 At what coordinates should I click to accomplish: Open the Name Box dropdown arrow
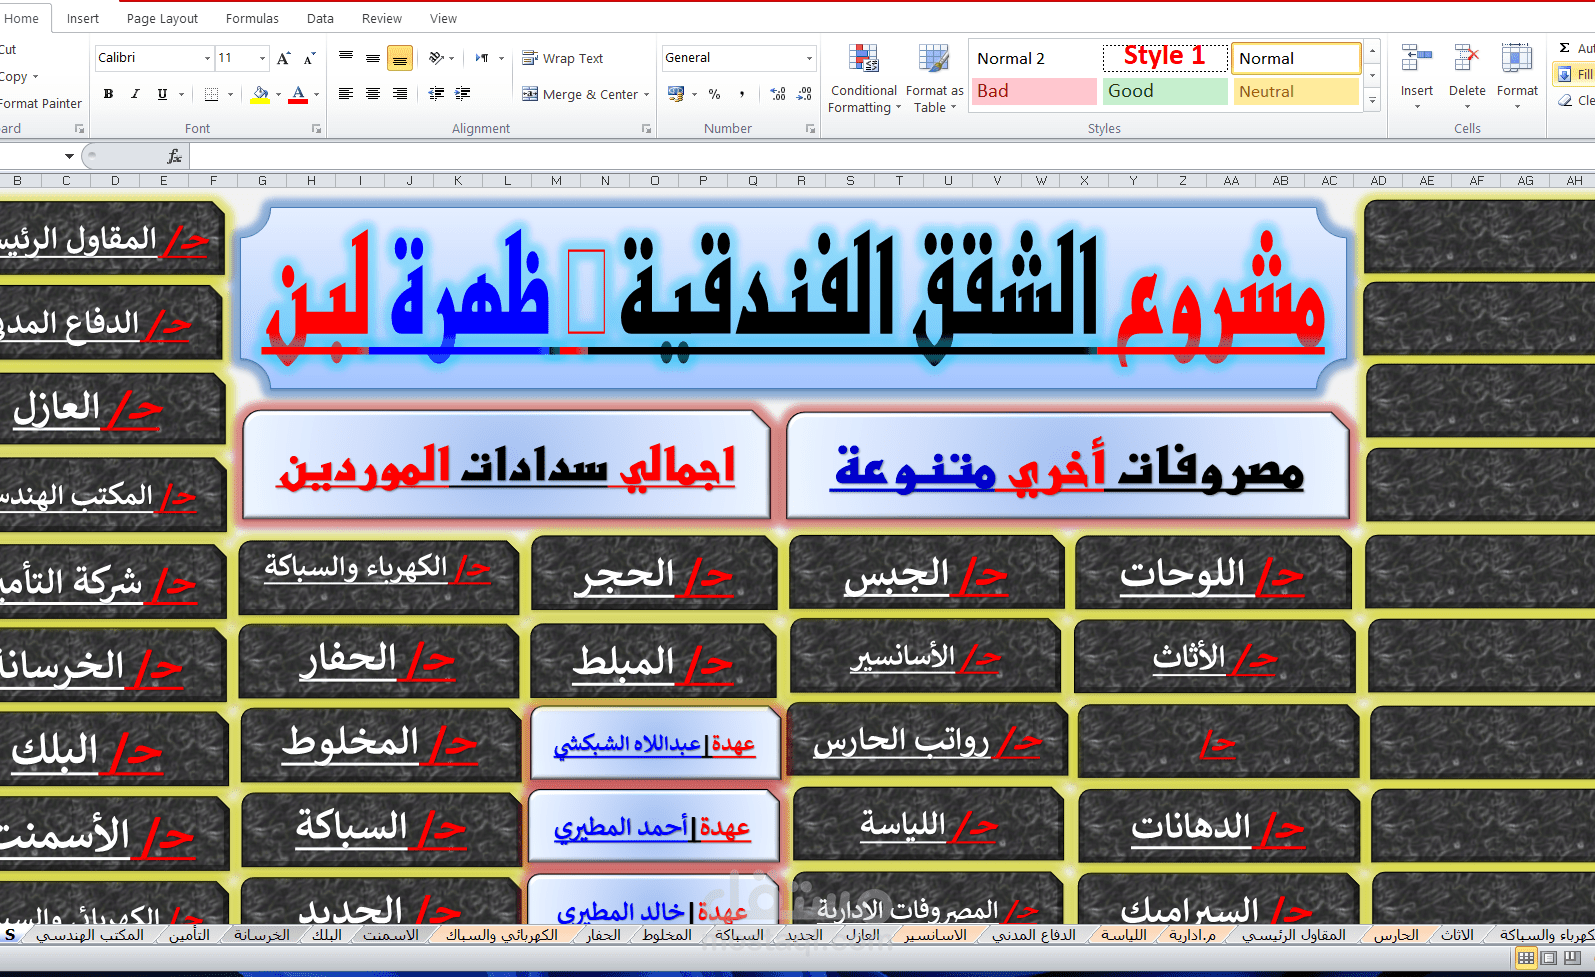[x=69, y=156]
